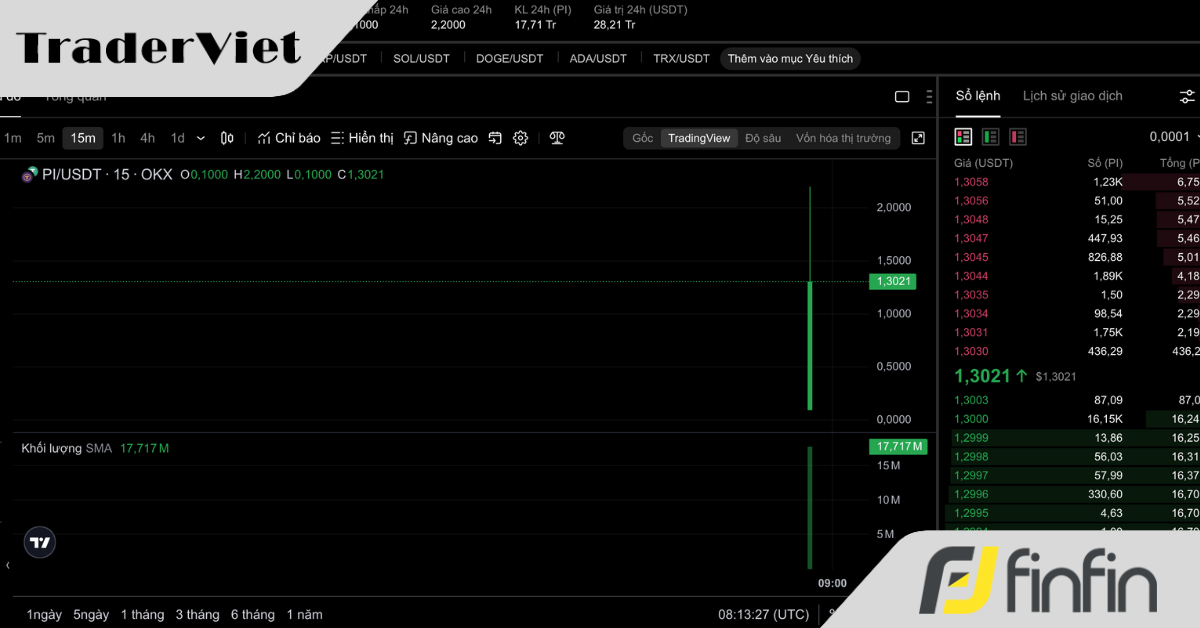Select the Độ sâu depth chart tab
The image size is (1200, 628).
coord(763,138)
